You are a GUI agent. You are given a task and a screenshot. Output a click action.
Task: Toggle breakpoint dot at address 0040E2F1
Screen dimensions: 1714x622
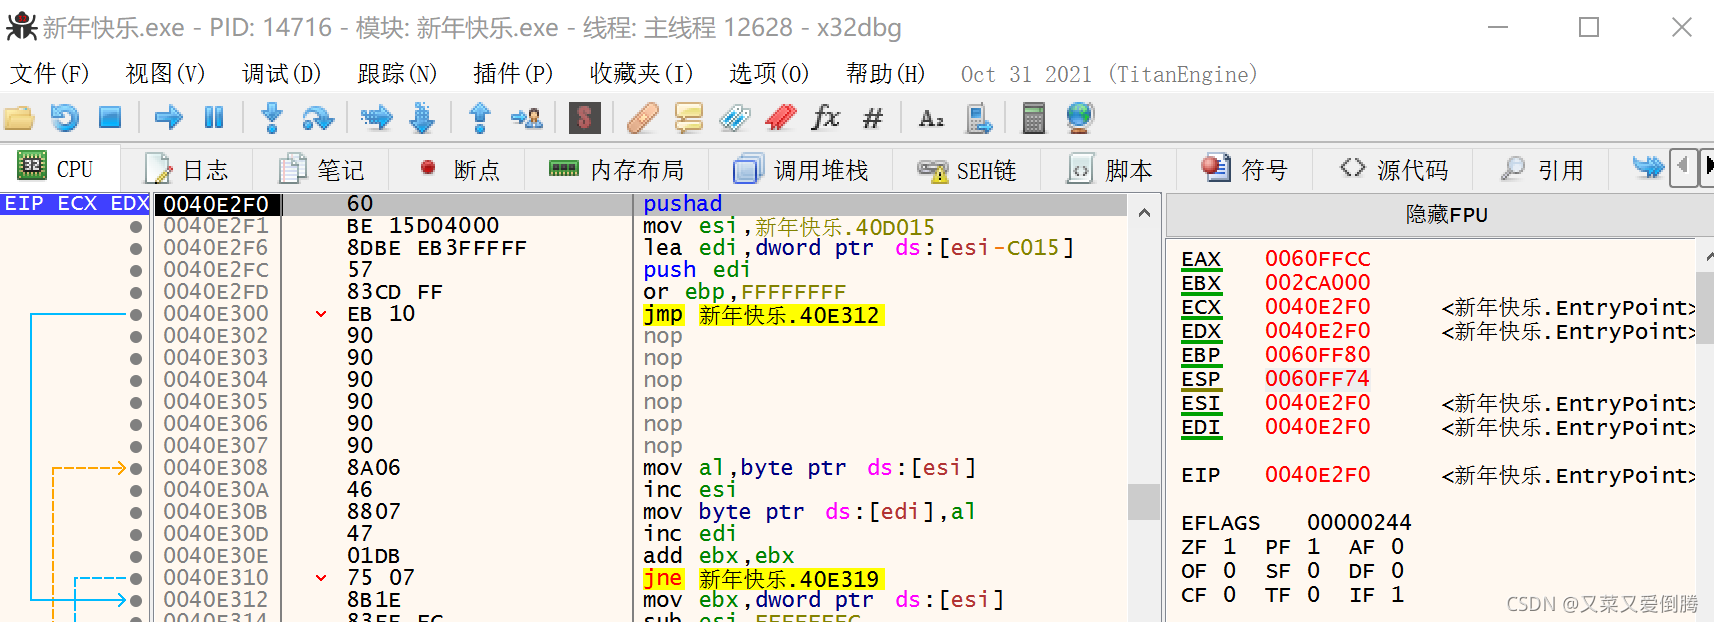click(136, 227)
